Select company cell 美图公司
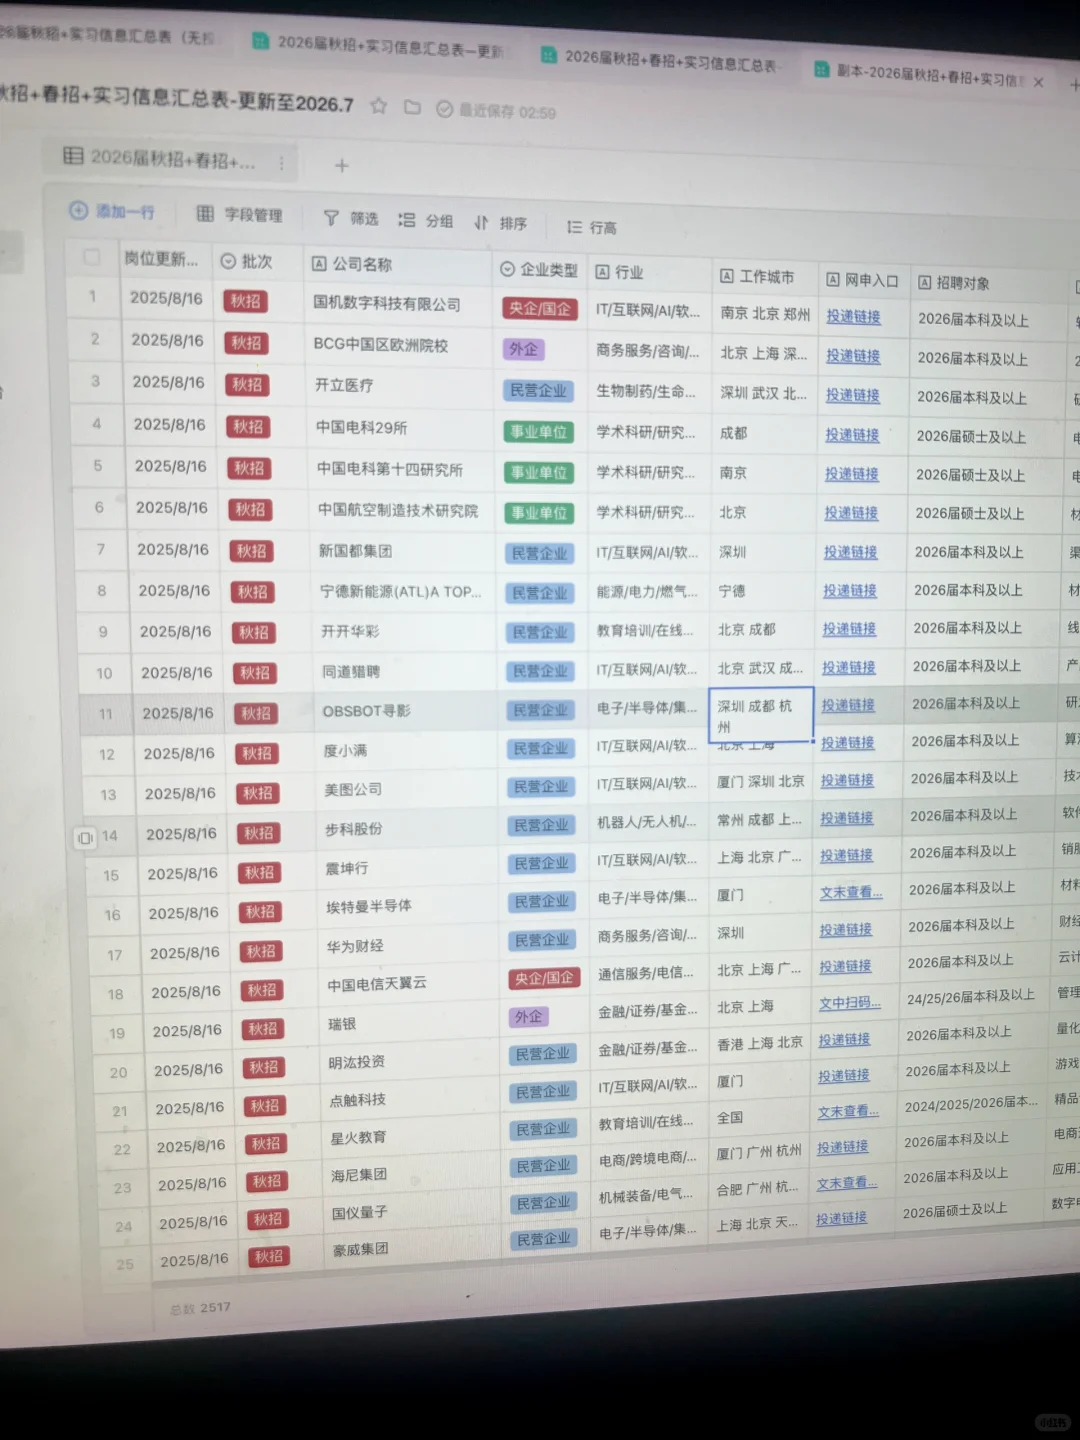Screen dimensions: 1080x1440 [x=407, y=789]
